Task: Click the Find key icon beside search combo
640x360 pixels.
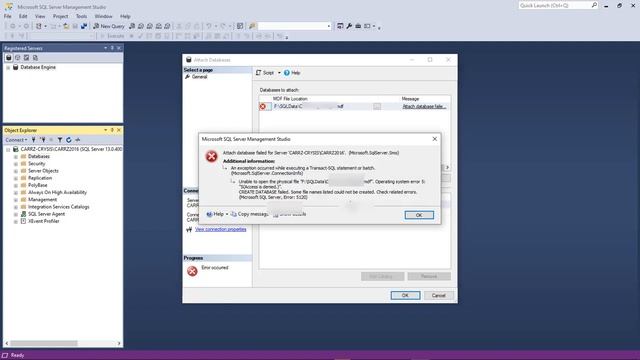Action: (252, 26)
